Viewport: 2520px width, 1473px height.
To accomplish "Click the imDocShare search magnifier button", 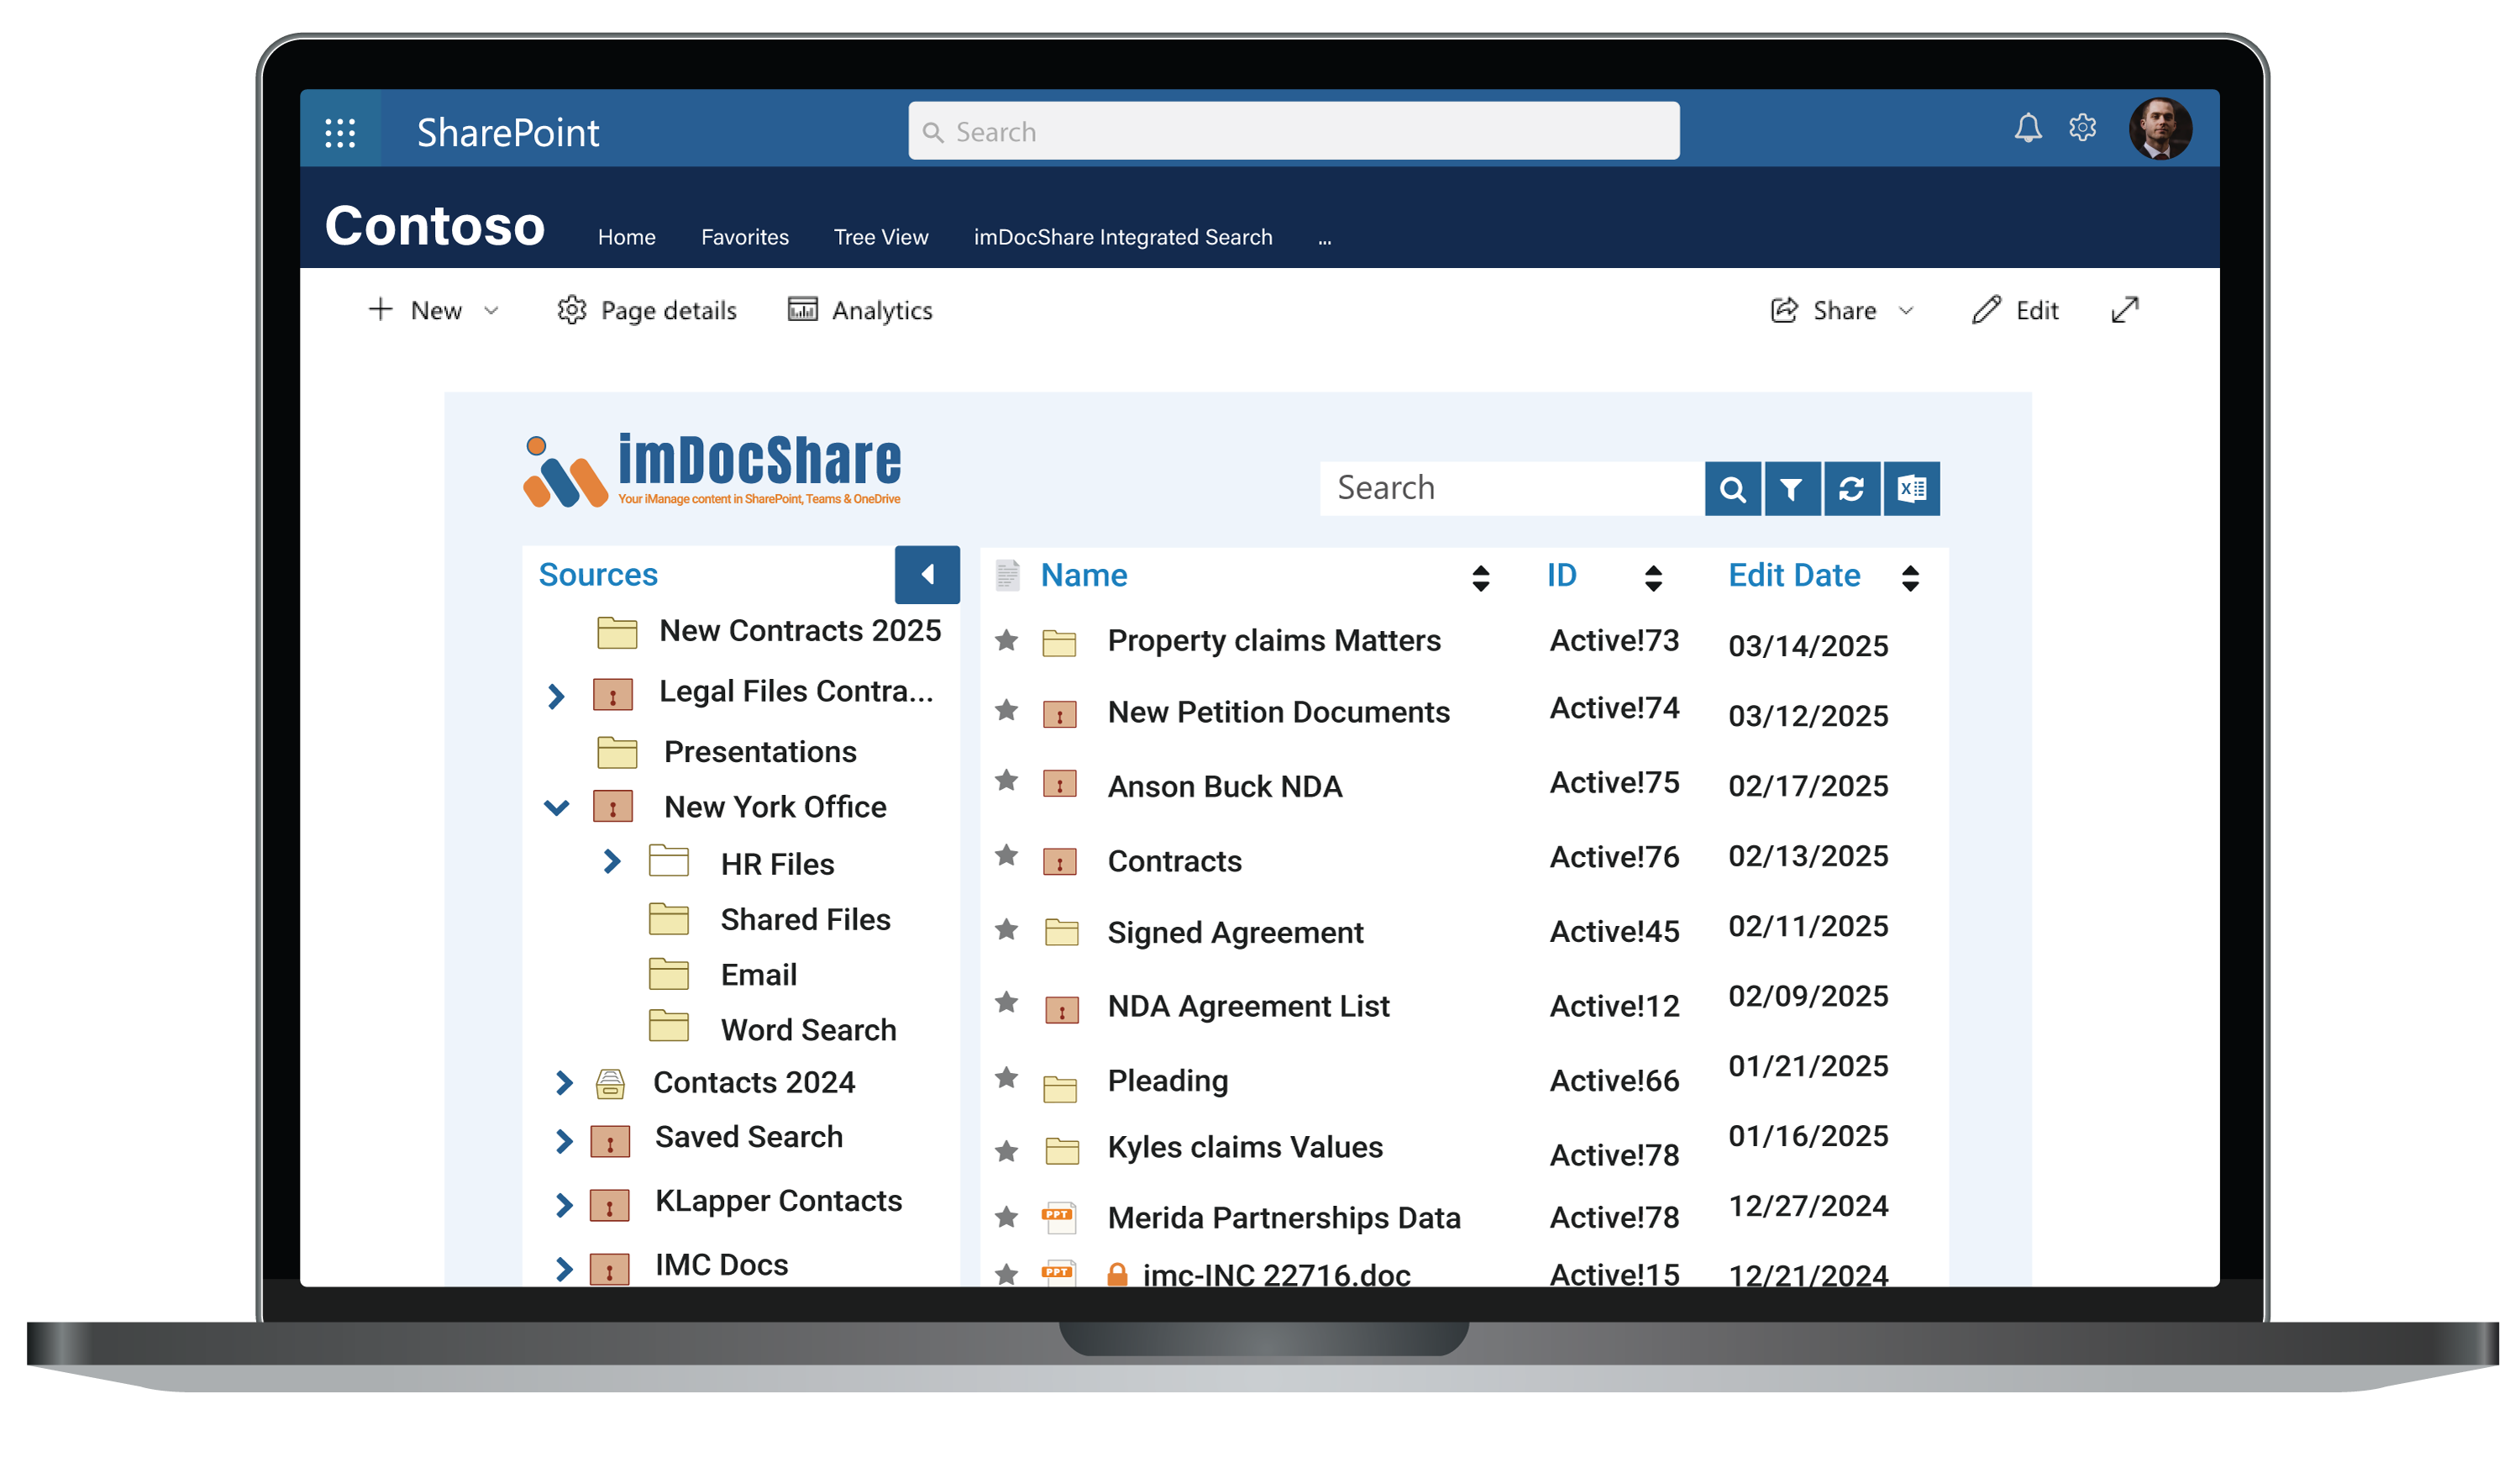I will pyautogui.click(x=1732, y=488).
